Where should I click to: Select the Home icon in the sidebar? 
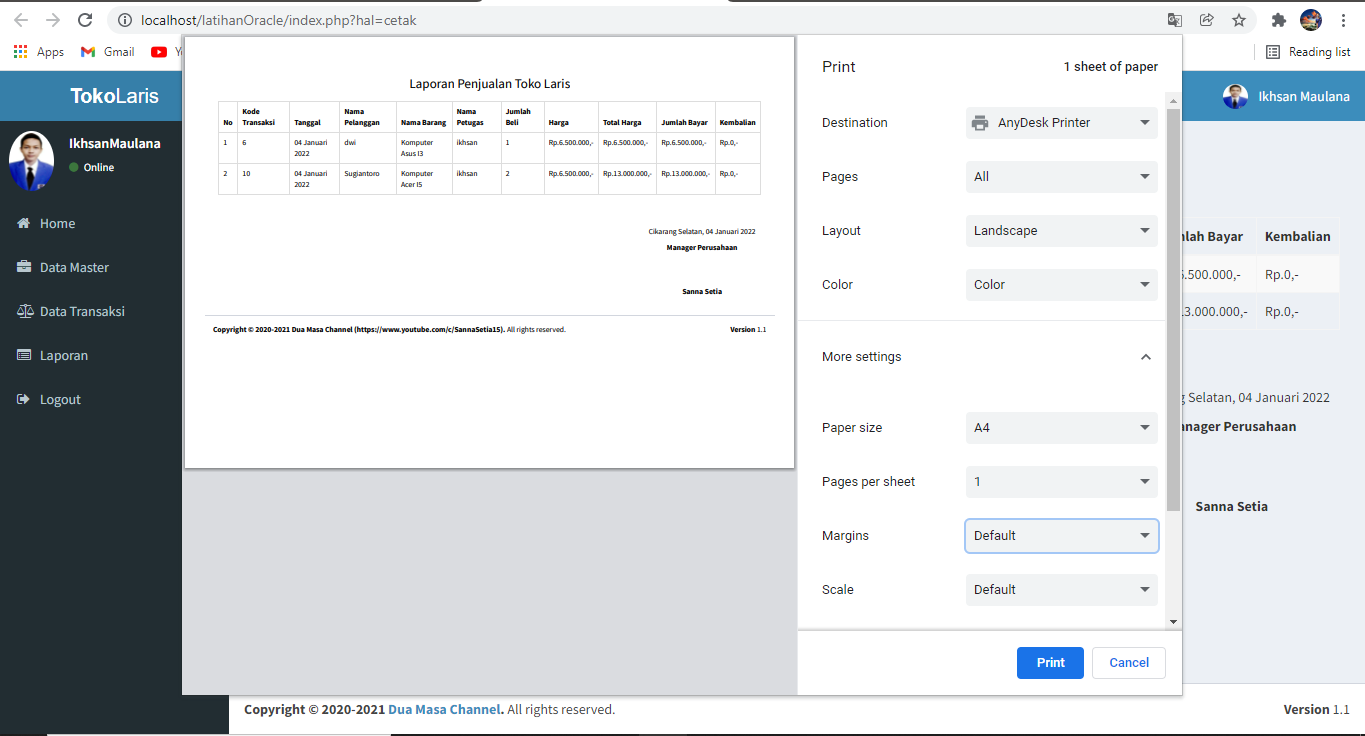[22, 223]
